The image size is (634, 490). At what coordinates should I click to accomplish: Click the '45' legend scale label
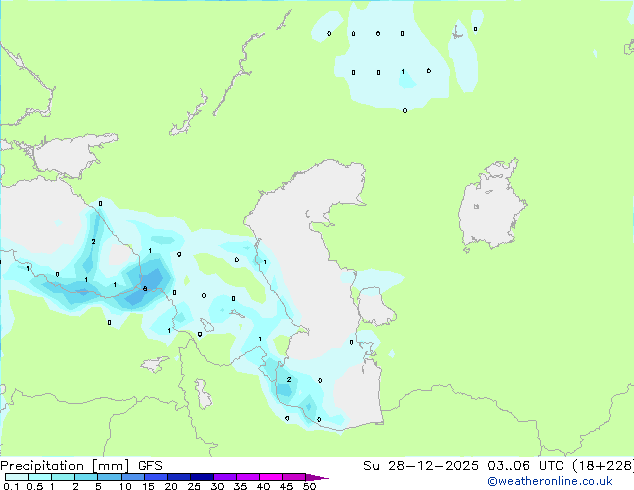[x=286, y=486]
